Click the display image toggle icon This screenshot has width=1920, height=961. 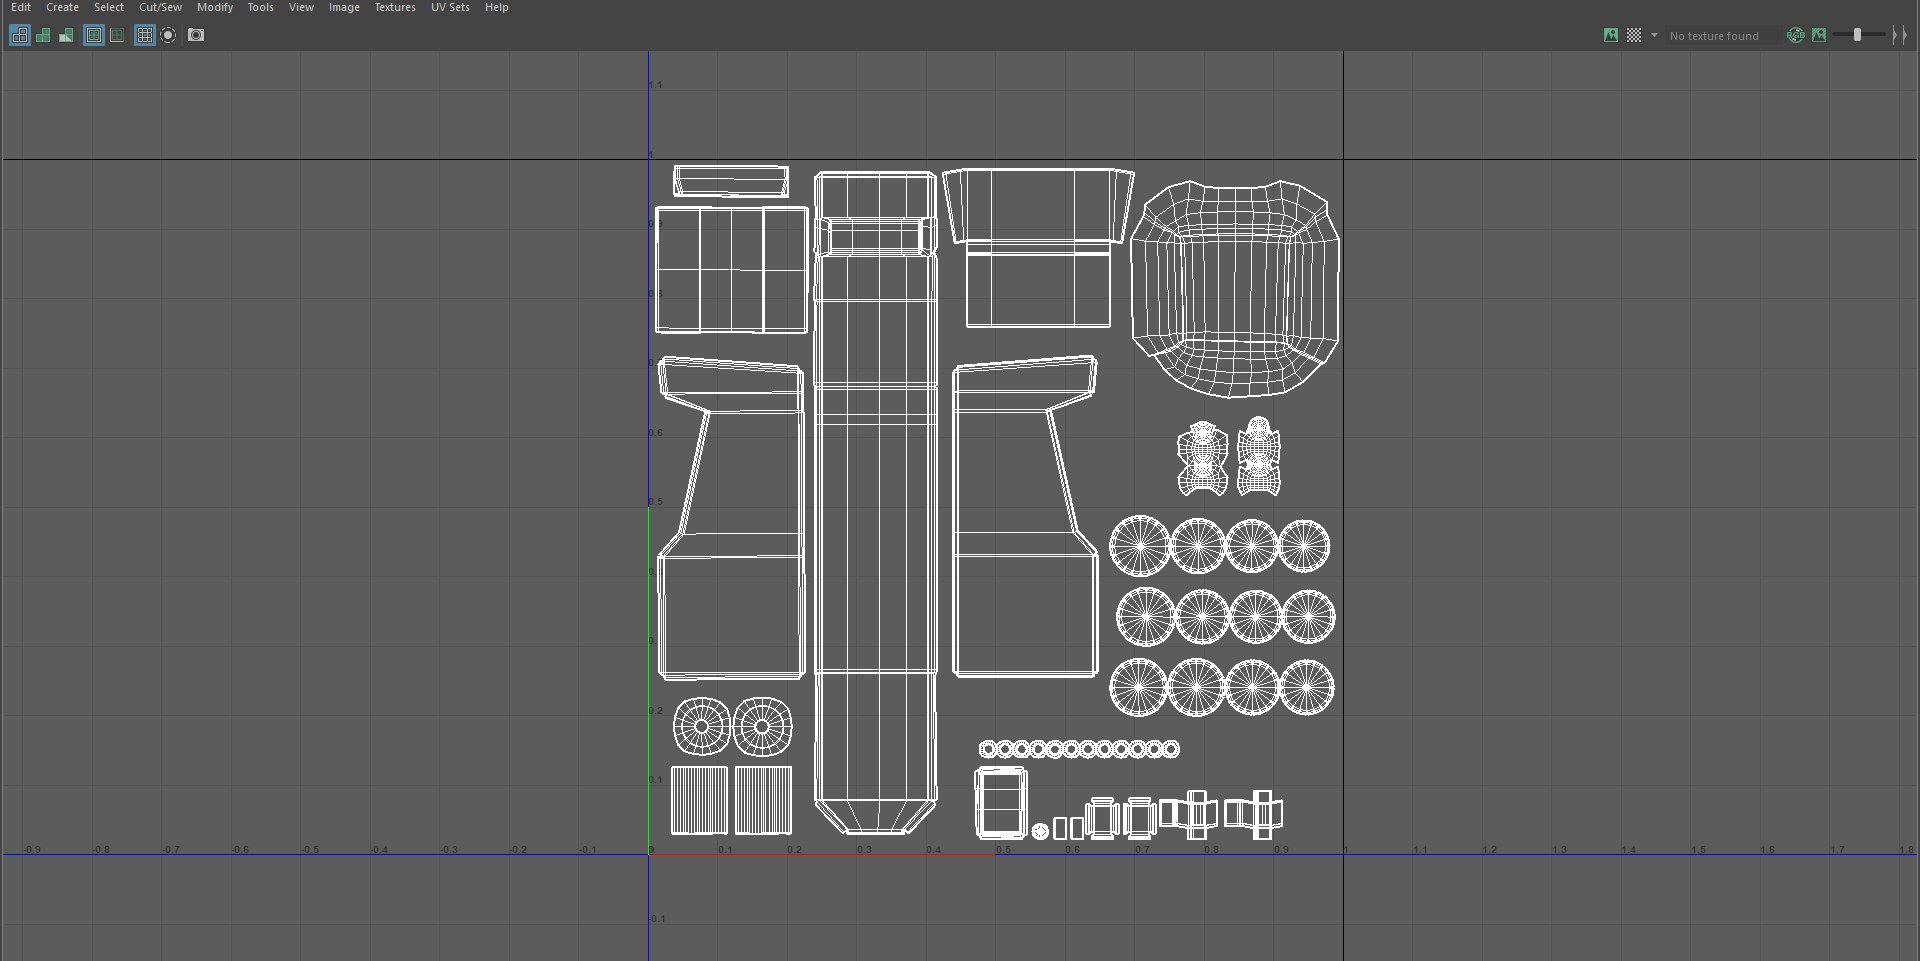(1611, 35)
